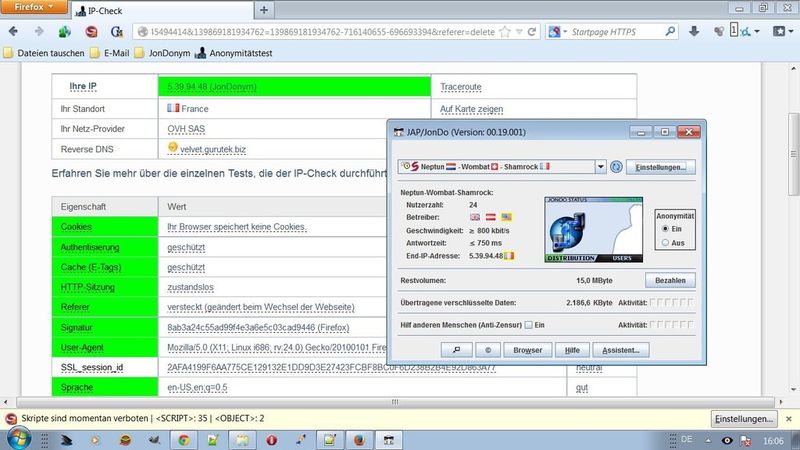This screenshot has height=450, width=800.
Task: Click the Bezahlen button
Action: pos(670,281)
